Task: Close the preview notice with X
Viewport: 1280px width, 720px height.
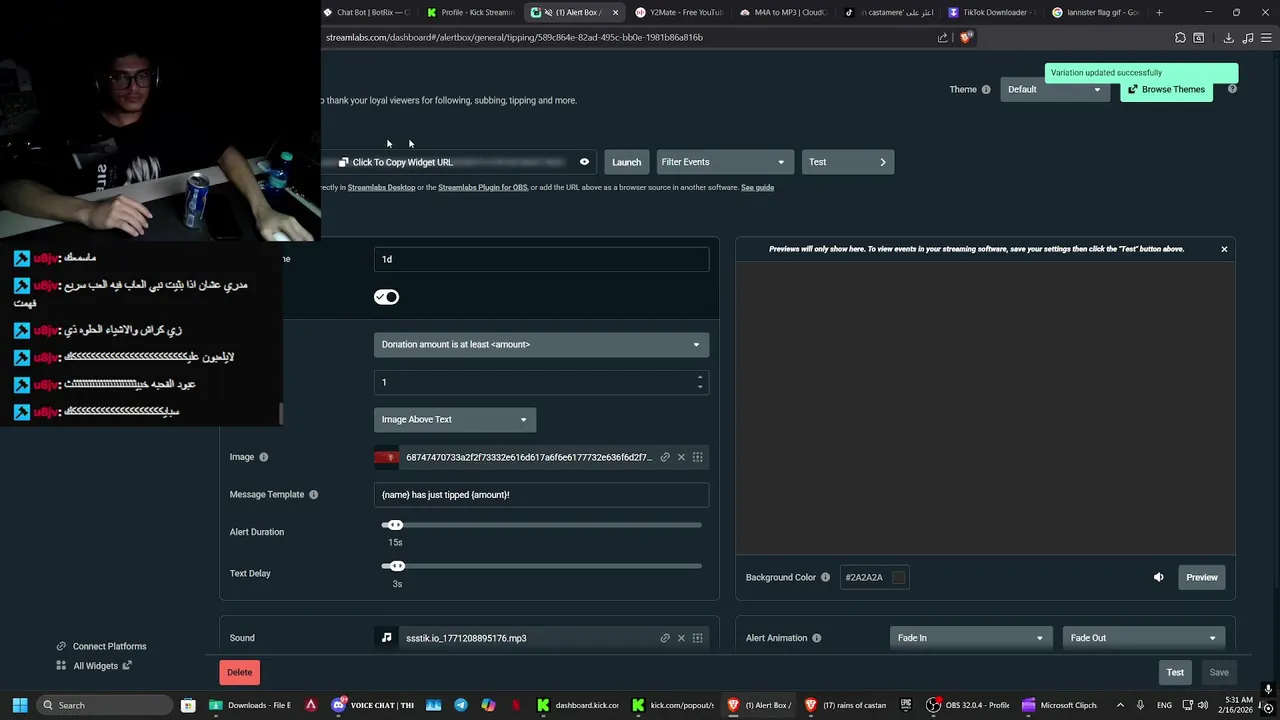Action: [x=1224, y=249]
